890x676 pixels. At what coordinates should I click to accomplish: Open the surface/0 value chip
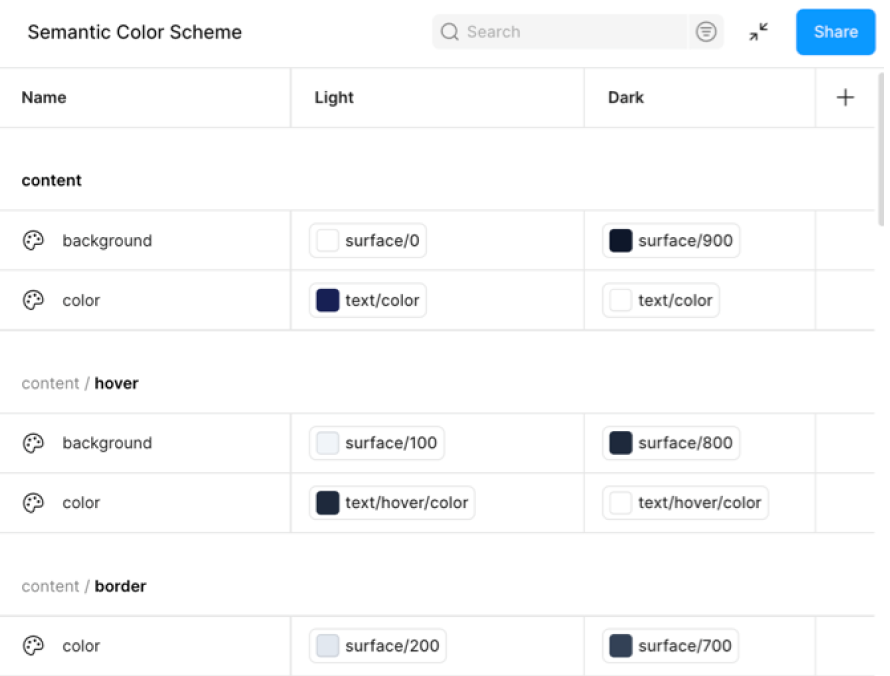point(368,241)
